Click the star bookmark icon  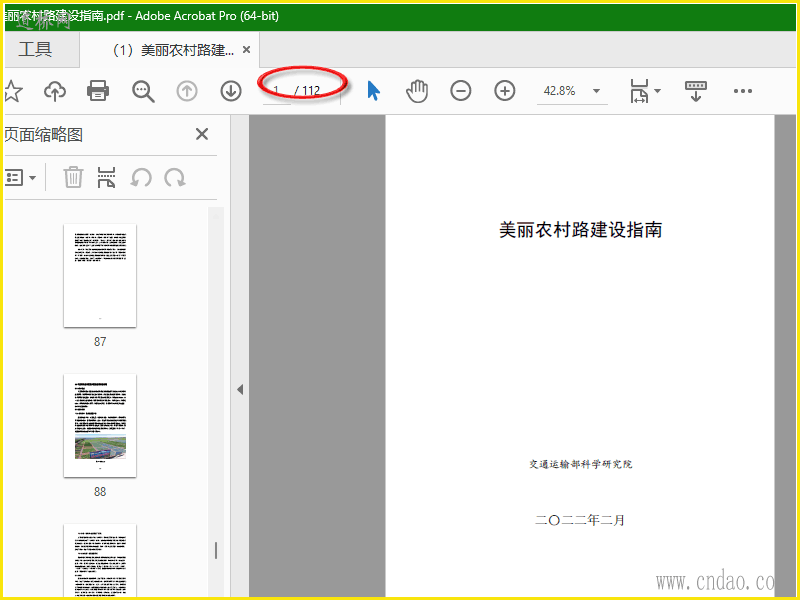[13, 91]
